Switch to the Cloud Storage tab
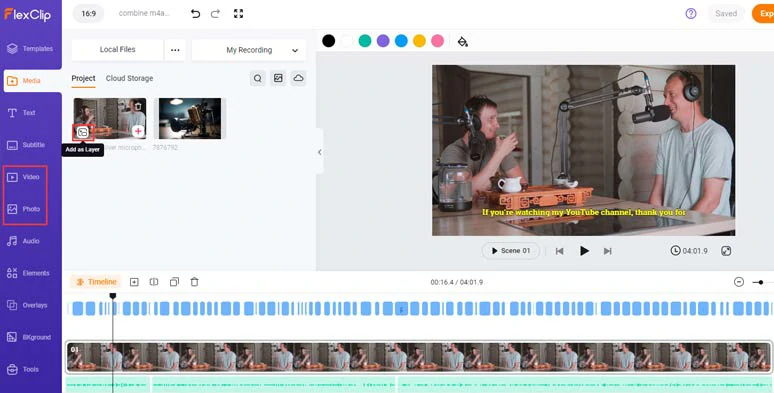This screenshot has width=774, height=393. (x=129, y=79)
